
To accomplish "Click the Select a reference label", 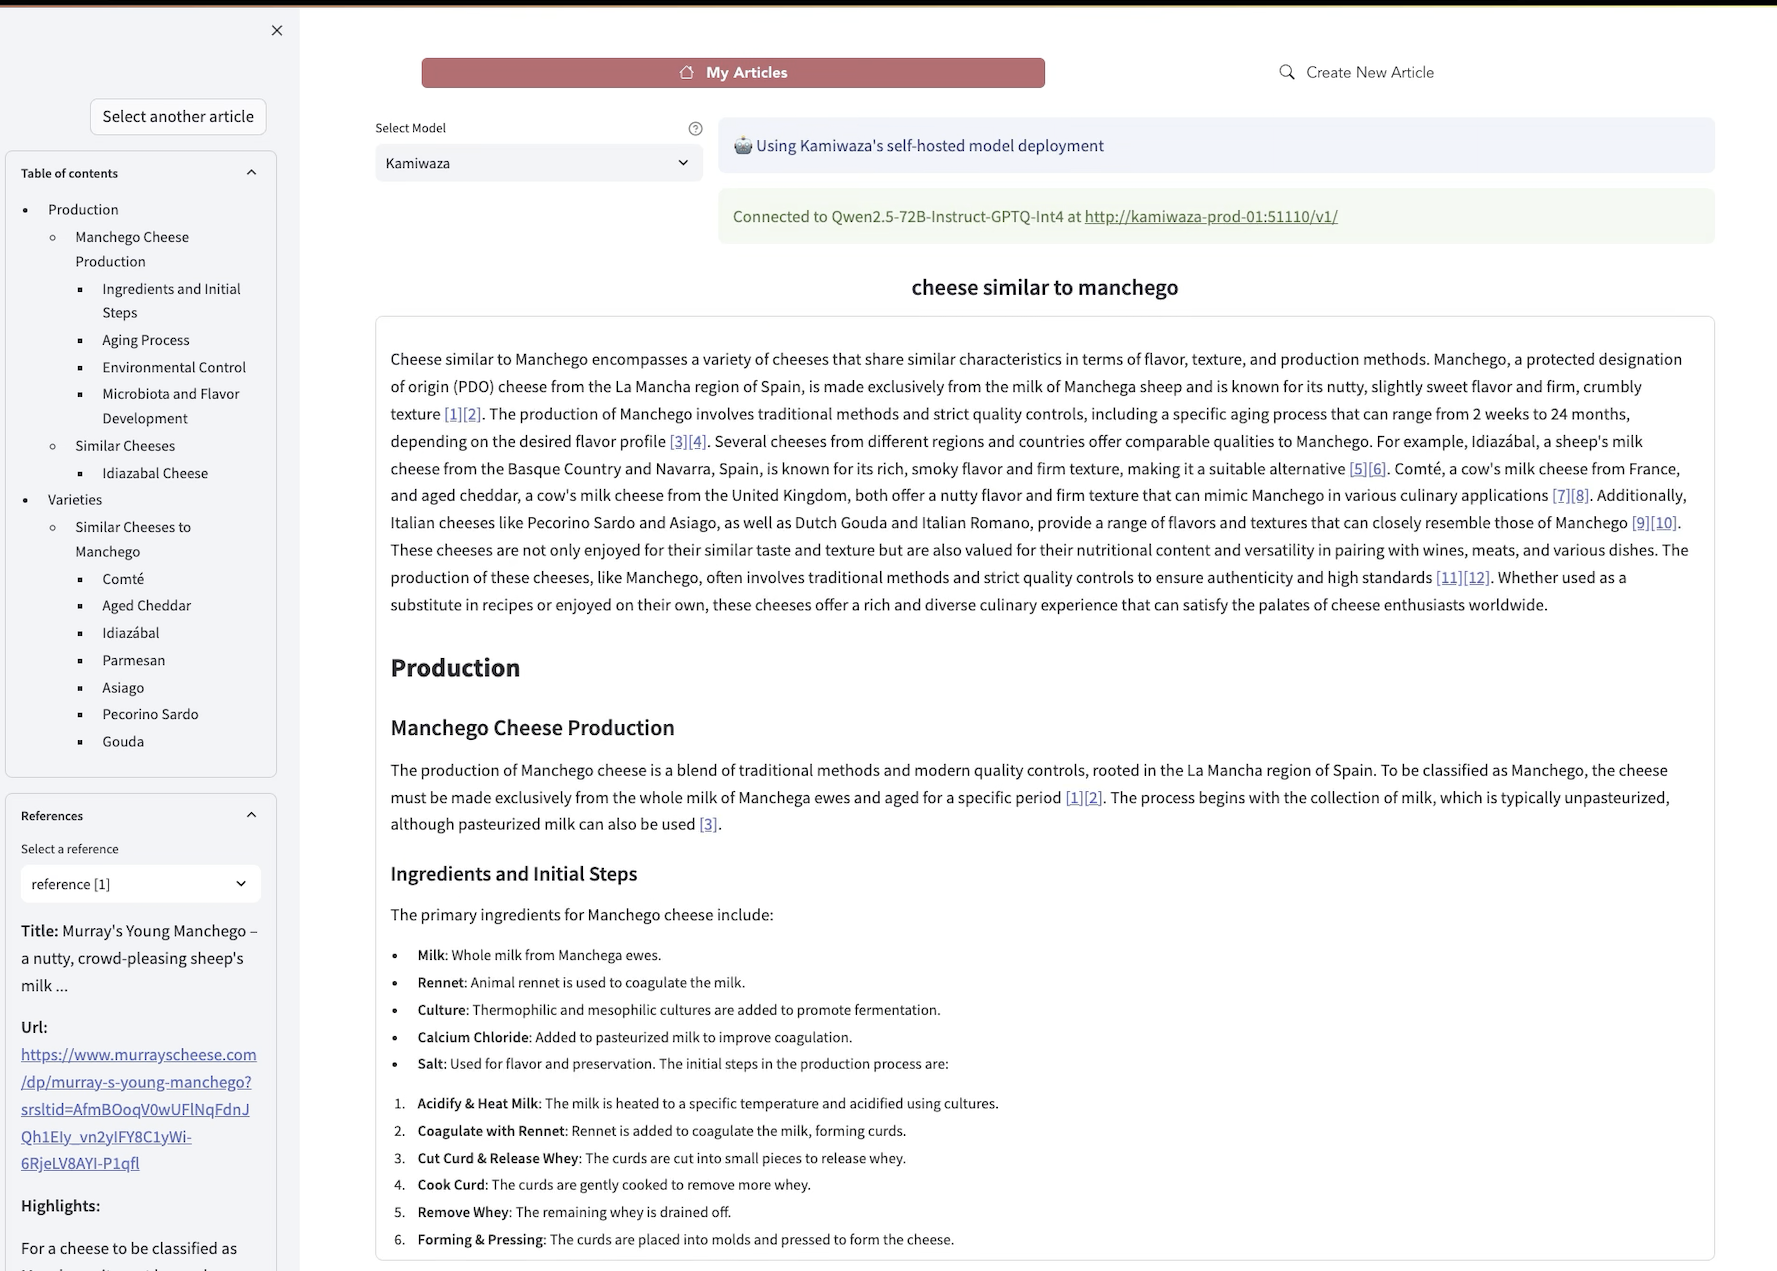I will pyautogui.click(x=70, y=849).
